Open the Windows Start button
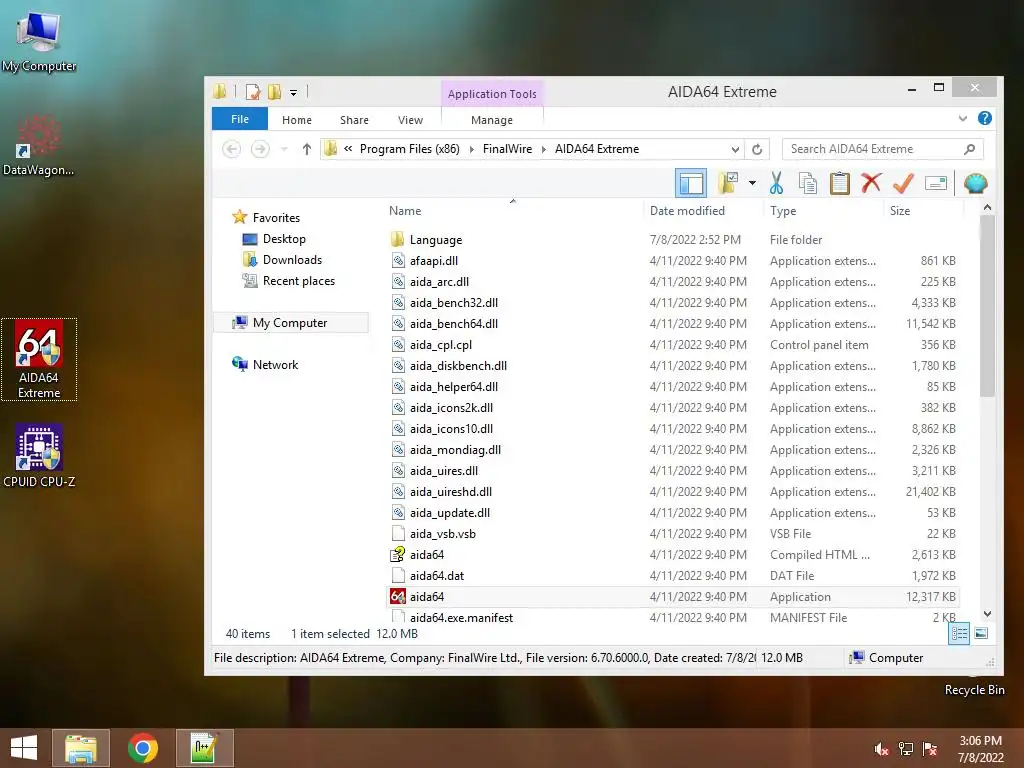 pos(24,748)
